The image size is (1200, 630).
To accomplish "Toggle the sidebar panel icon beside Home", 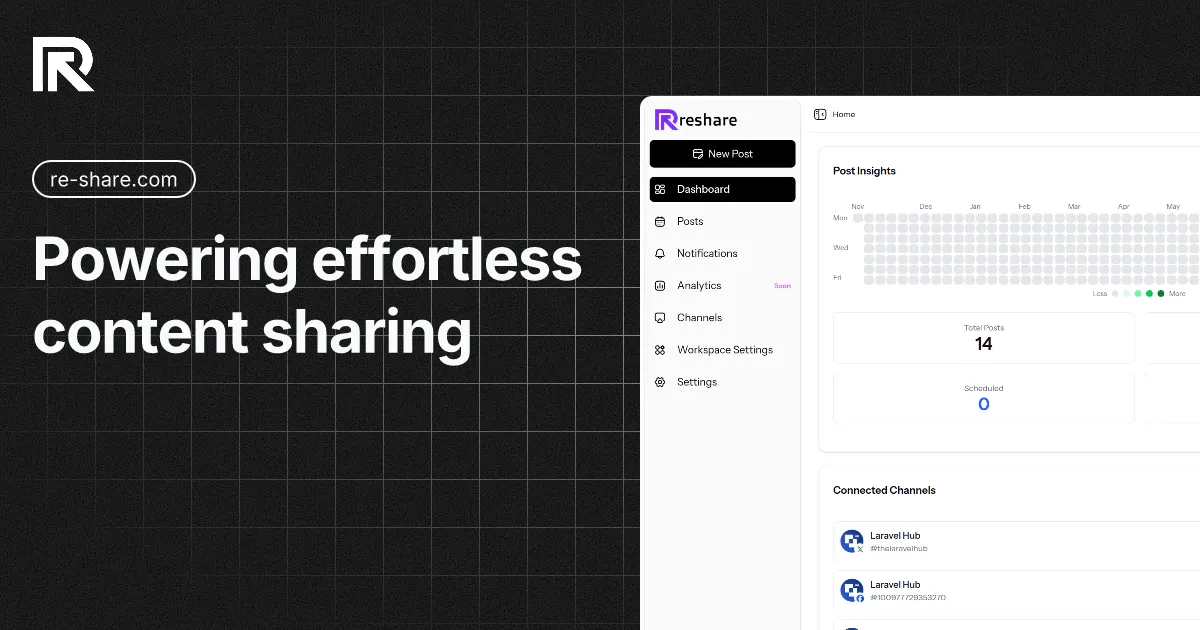I will [820, 114].
